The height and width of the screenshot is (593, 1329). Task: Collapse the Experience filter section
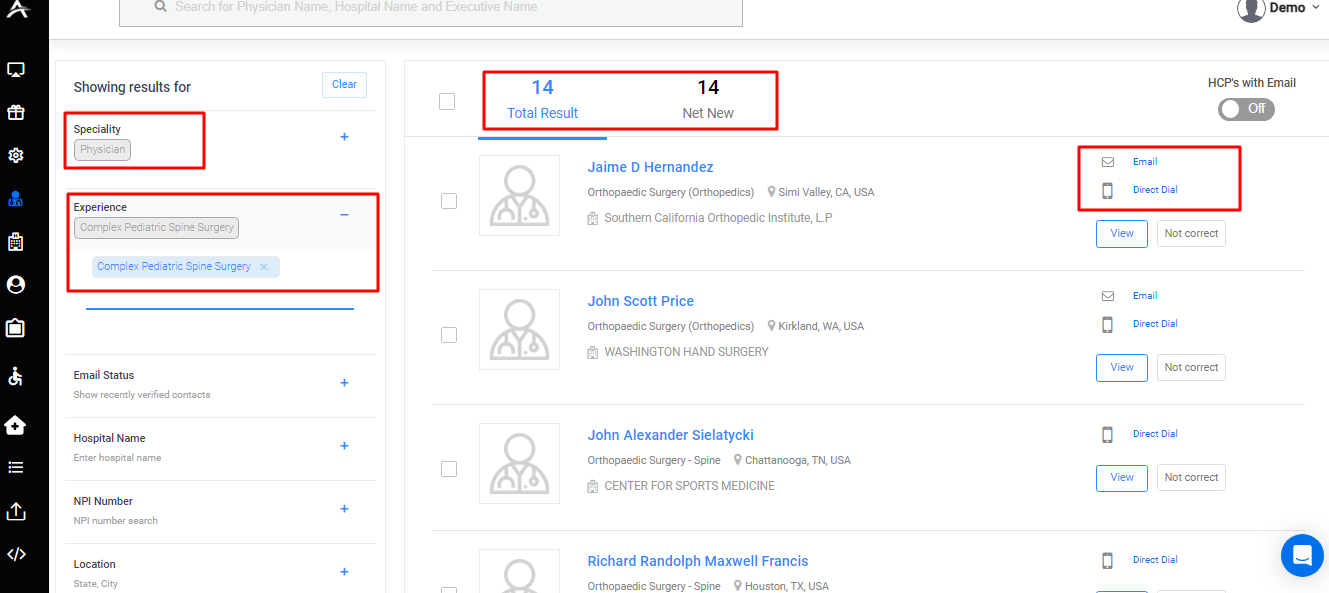(344, 215)
